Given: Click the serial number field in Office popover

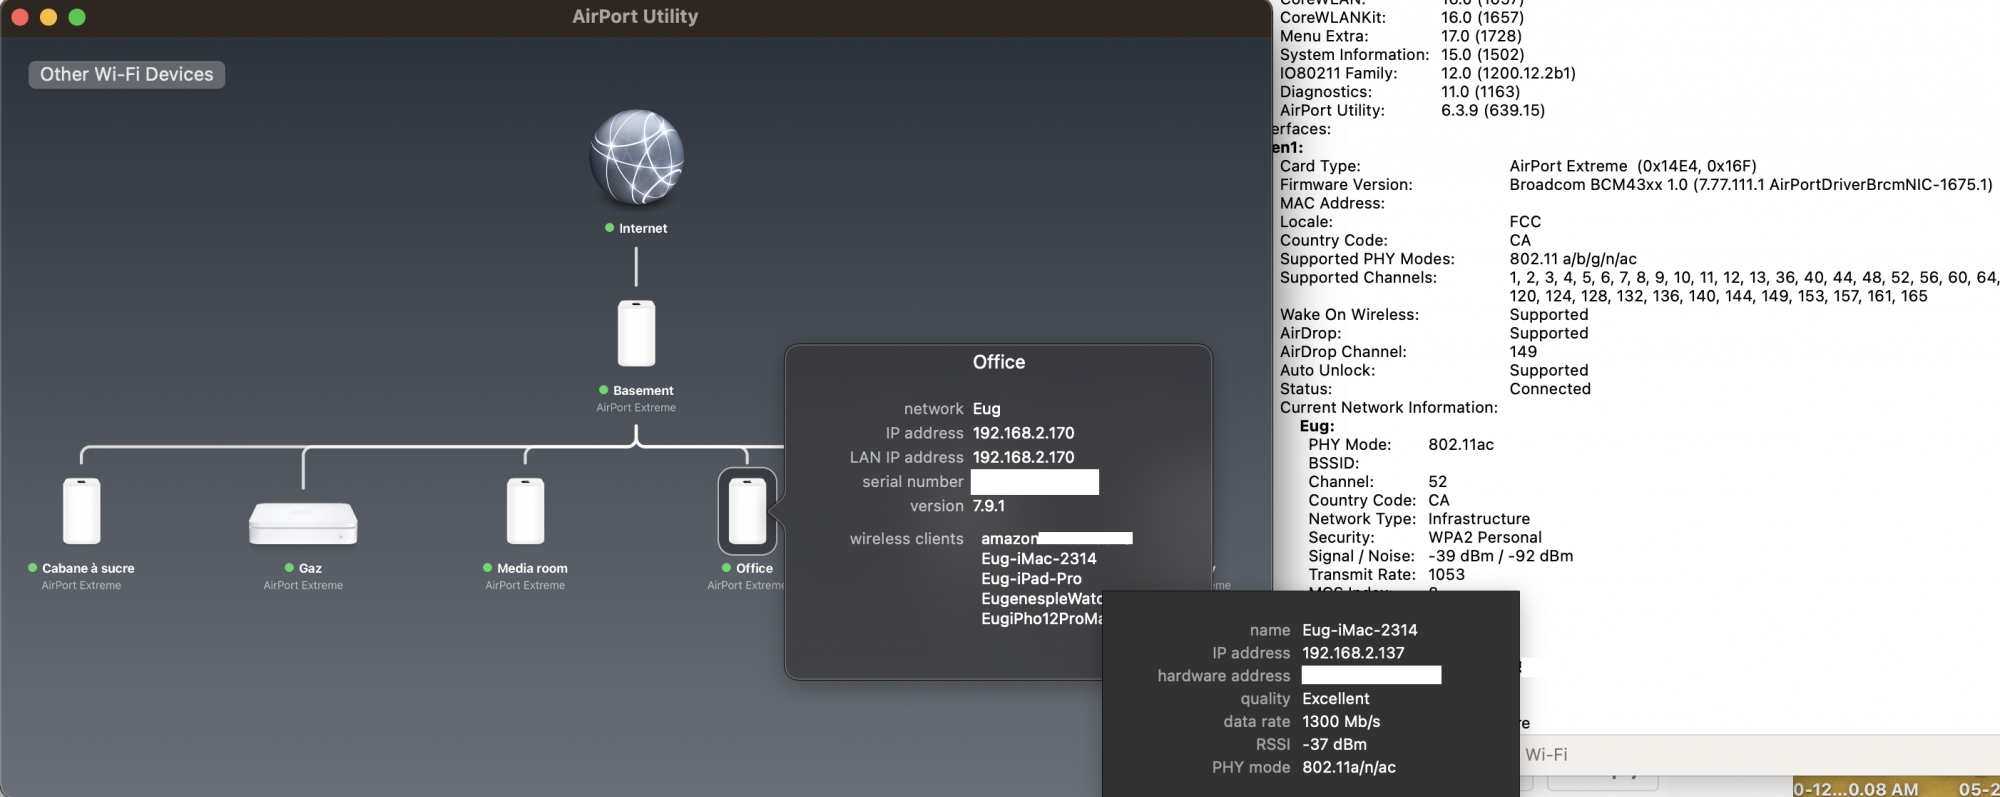Looking at the screenshot, I should pos(1035,482).
